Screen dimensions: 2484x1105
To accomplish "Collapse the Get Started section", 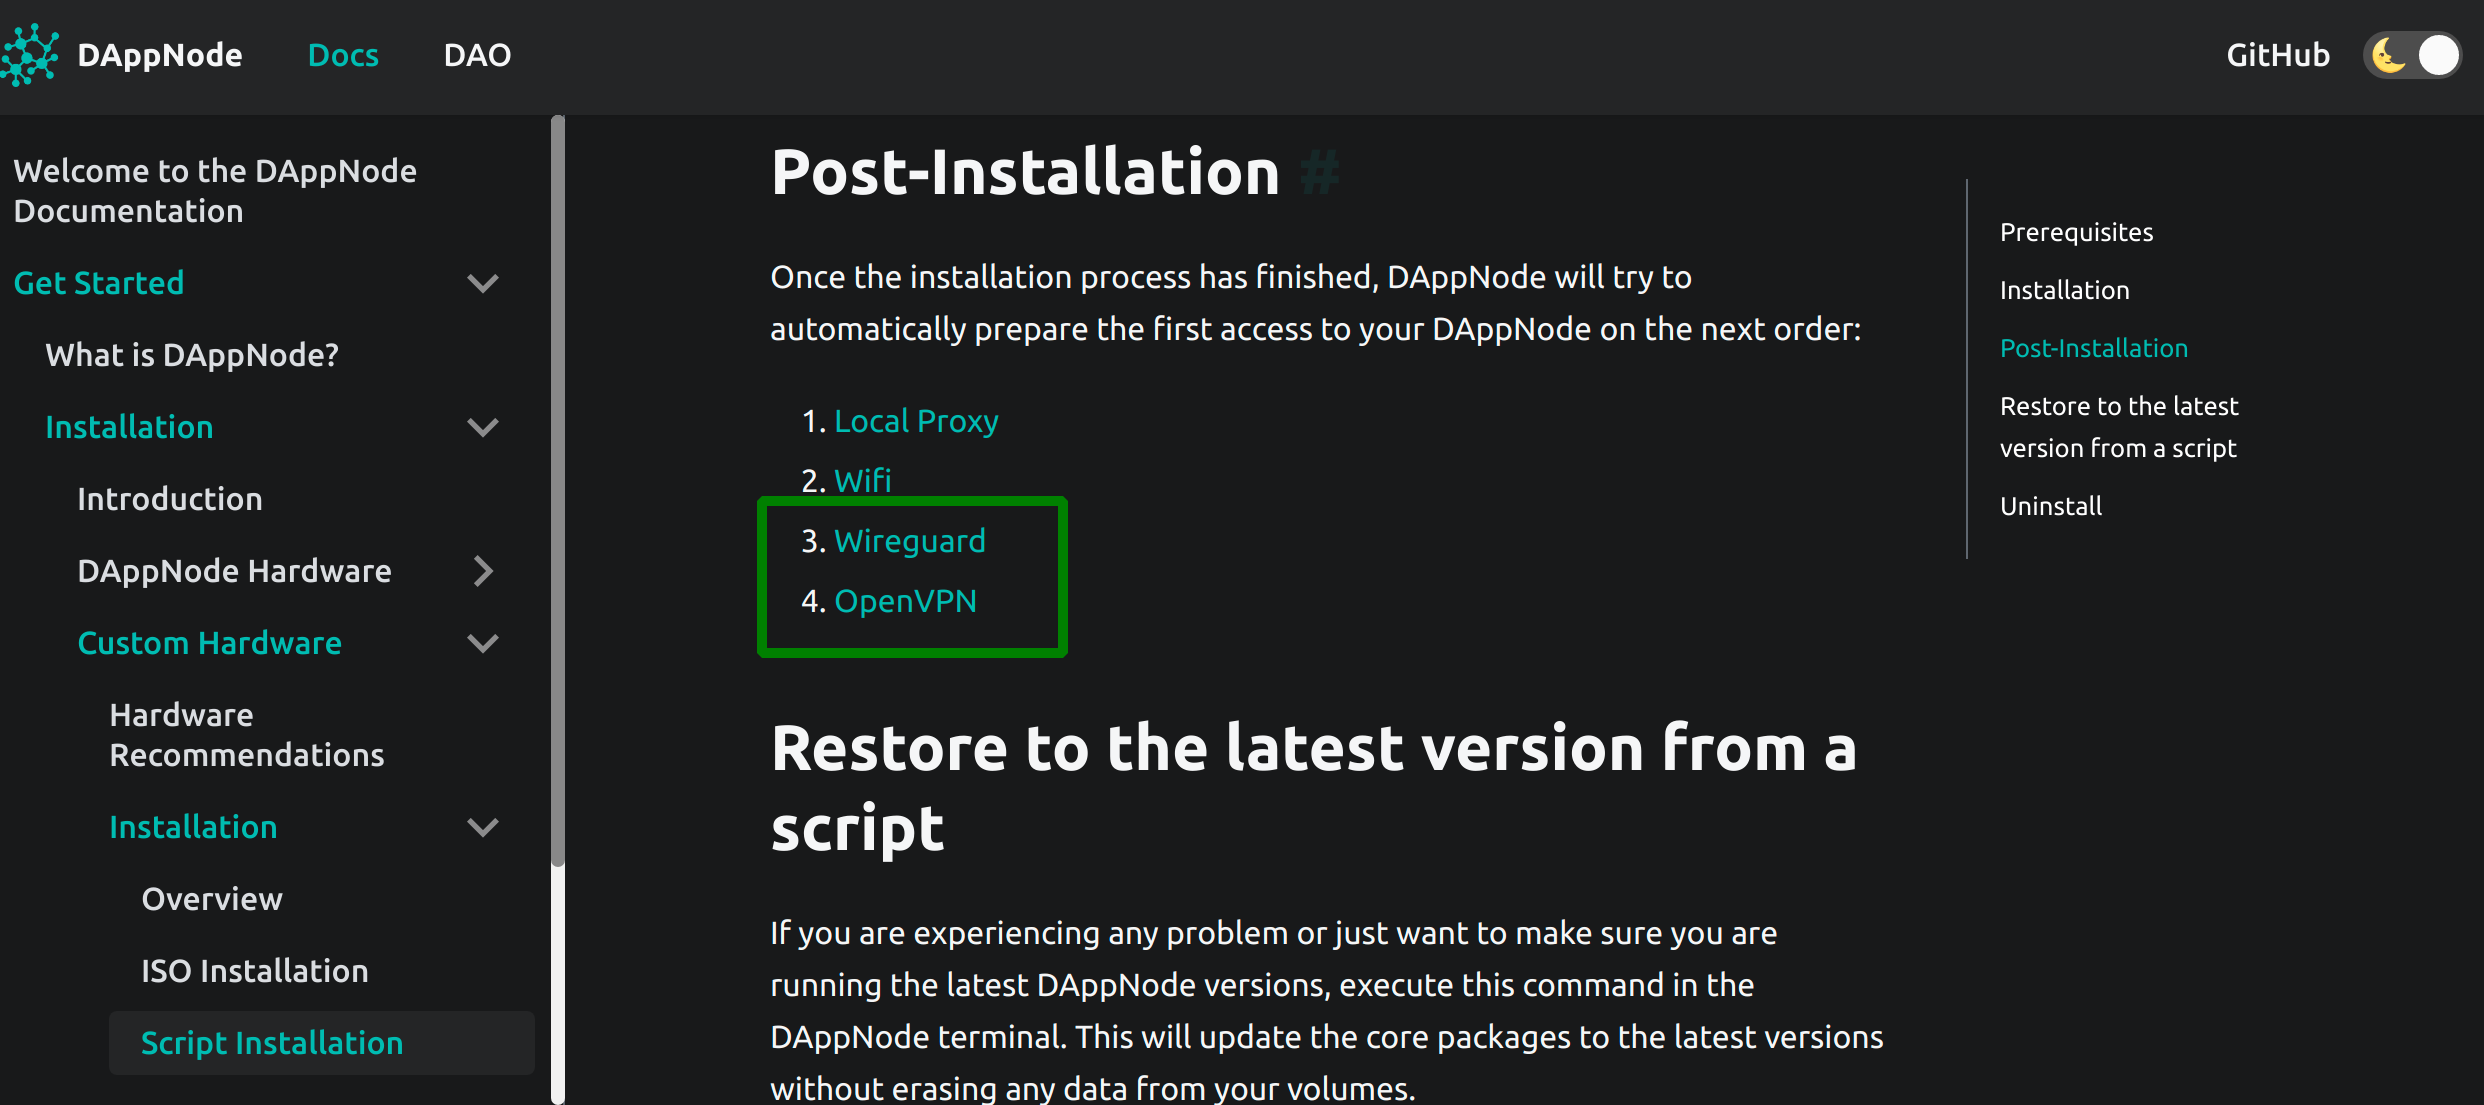I will 483,283.
